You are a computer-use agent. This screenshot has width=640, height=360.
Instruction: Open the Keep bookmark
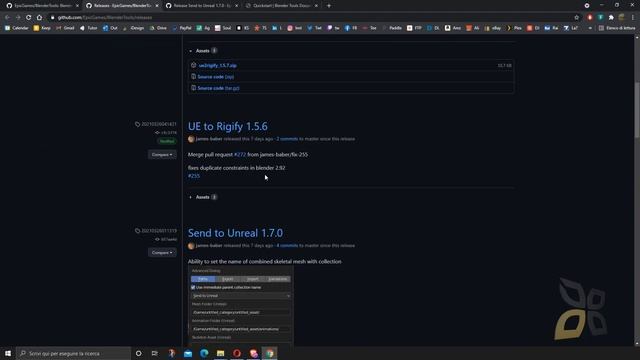point(42,28)
